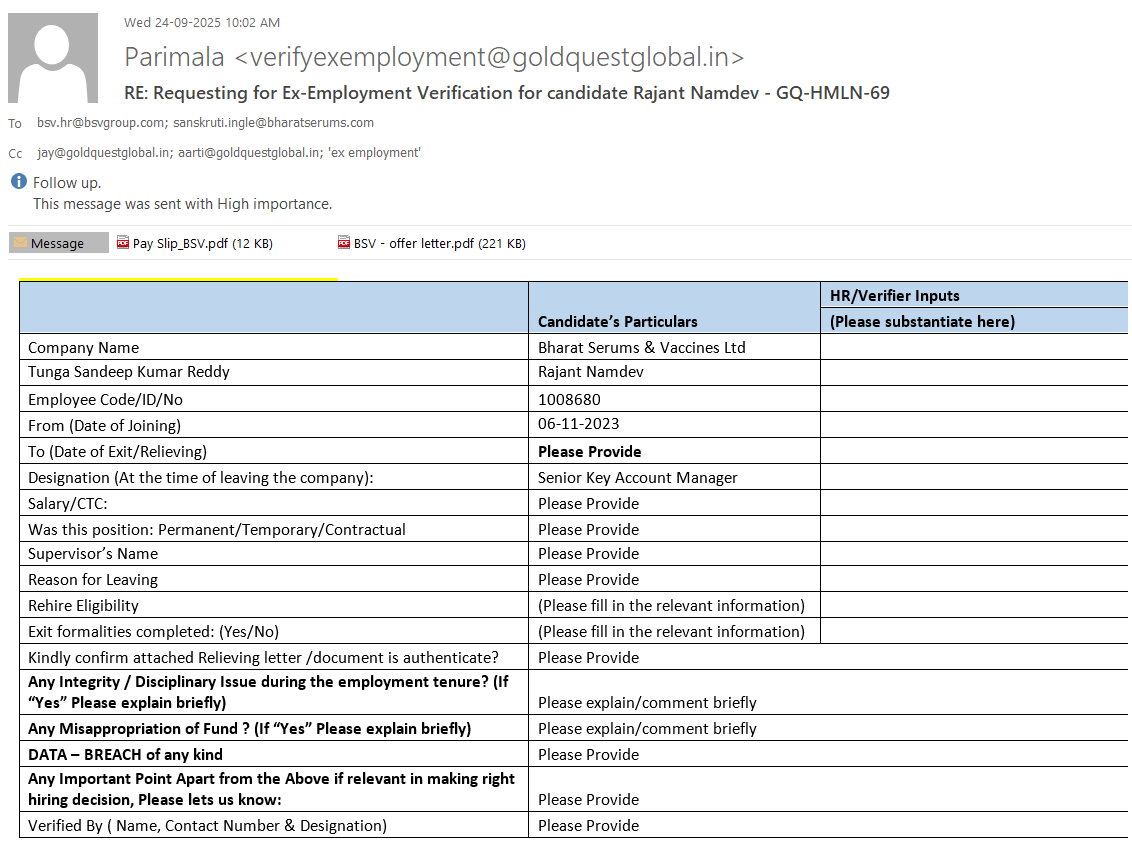This screenshot has width=1132, height=850.
Task: Click the PDF icon of BSV offer letter
Action: pos(344,243)
